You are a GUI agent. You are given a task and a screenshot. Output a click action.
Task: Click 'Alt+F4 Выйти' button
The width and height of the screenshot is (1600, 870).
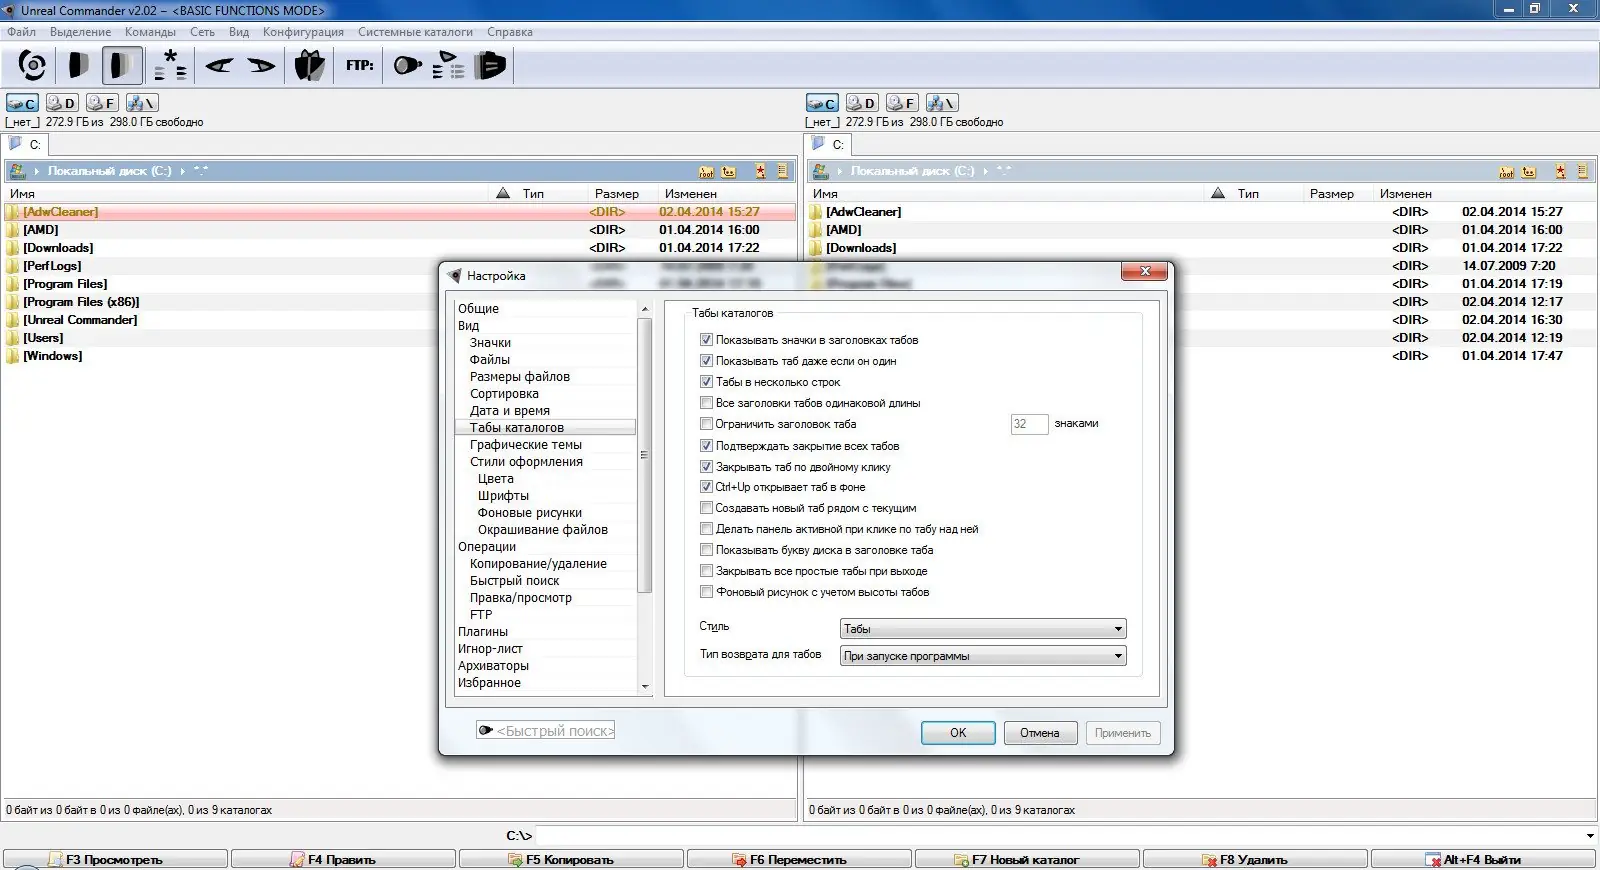pos(1483,860)
